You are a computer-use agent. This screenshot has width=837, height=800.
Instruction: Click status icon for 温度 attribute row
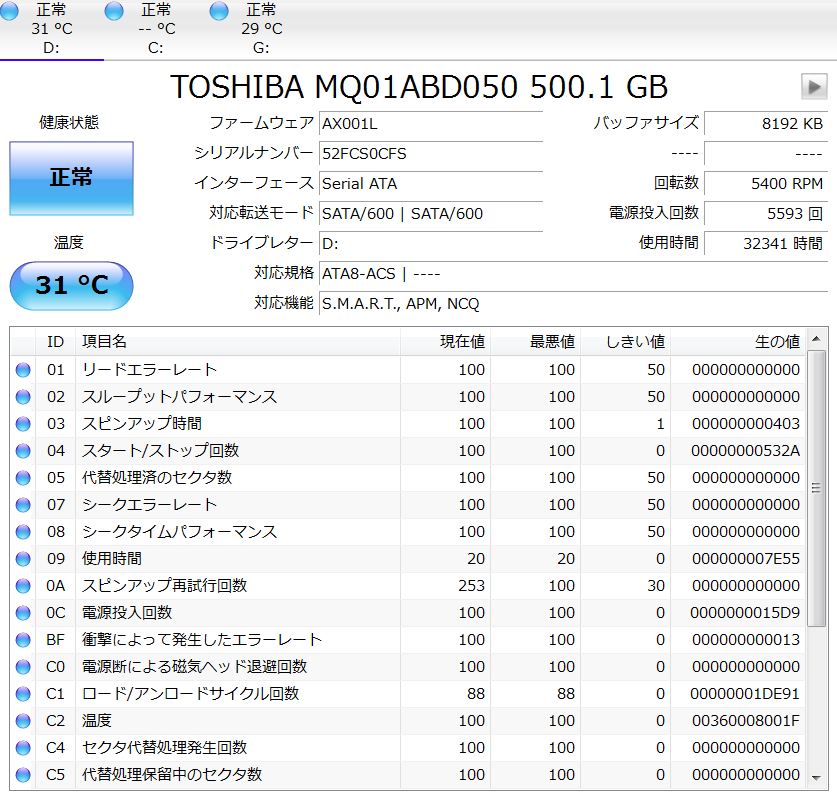[x=23, y=721]
